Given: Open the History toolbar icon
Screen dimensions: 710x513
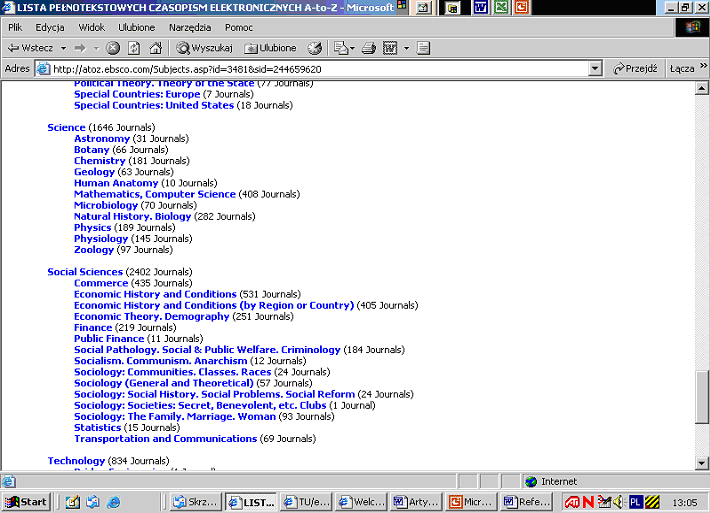Looking at the screenshot, I should coord(315,48).
